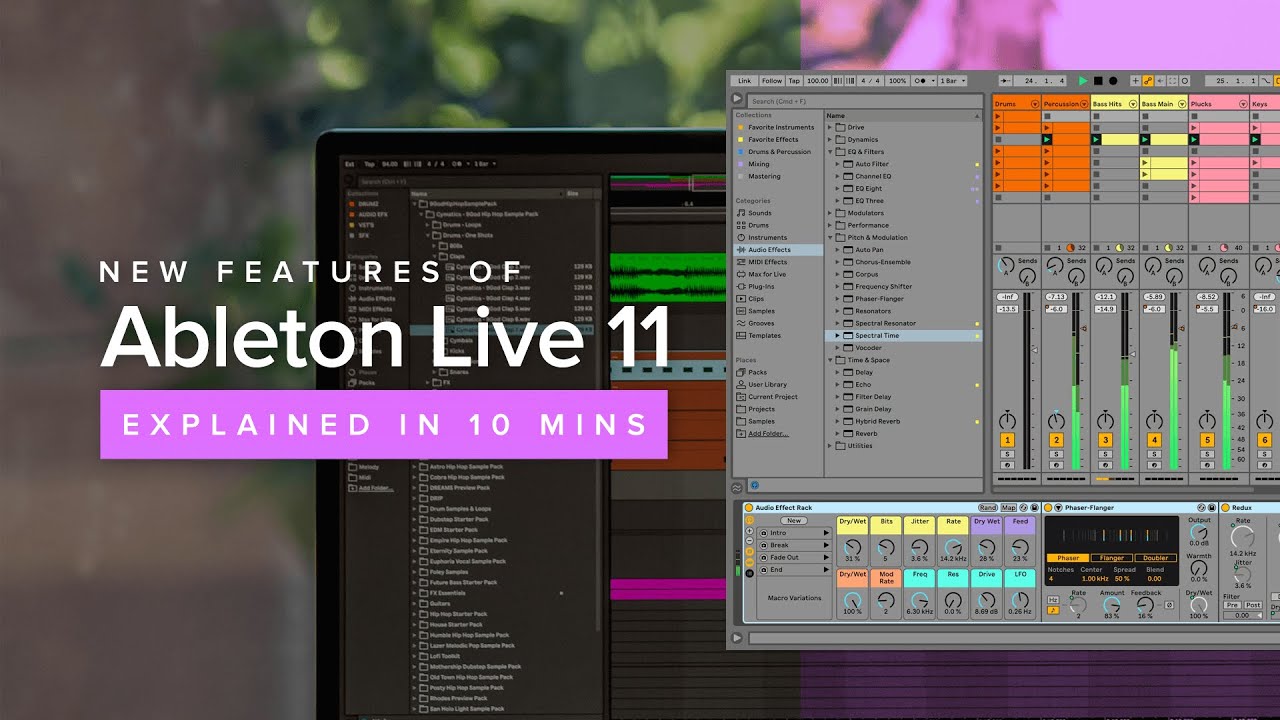Toggle the Hz rate mode in Phaser-Flanger
Image resolution: width=1280 pixels, height=720 pixels.
pos(1053,600)
